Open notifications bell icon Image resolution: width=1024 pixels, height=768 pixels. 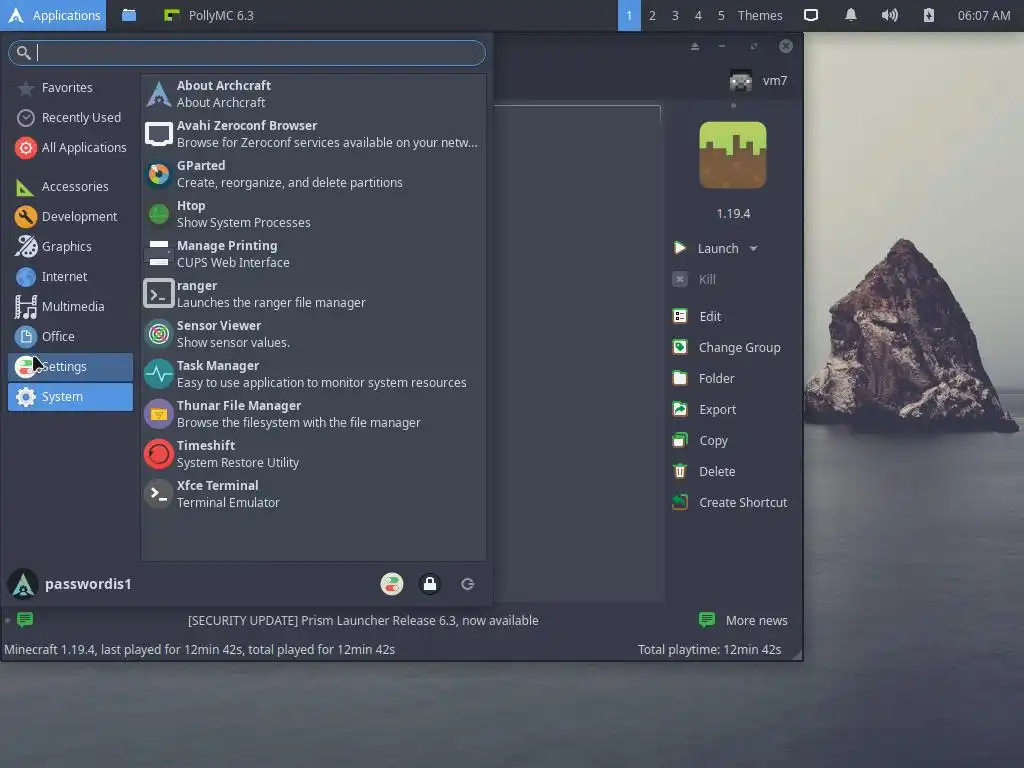point(851,15)
